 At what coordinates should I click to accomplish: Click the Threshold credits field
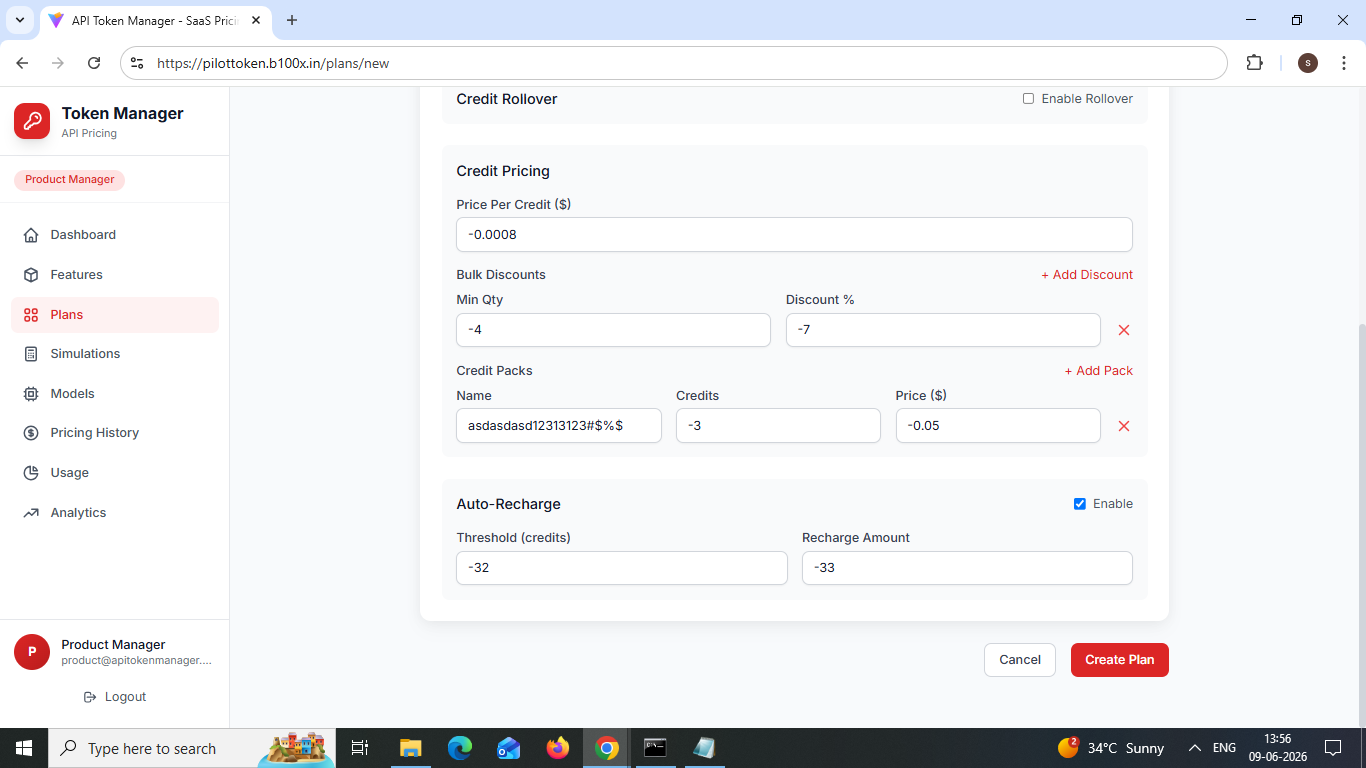coord(622,568)
